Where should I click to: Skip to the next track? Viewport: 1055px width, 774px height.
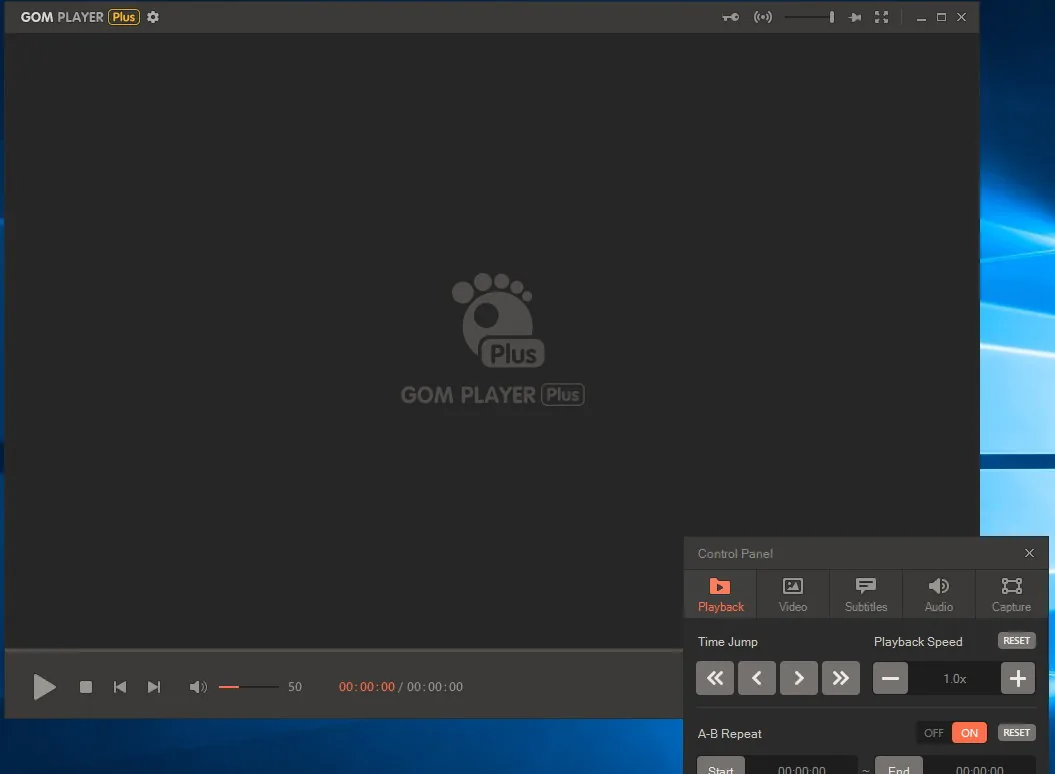[154, 687]
